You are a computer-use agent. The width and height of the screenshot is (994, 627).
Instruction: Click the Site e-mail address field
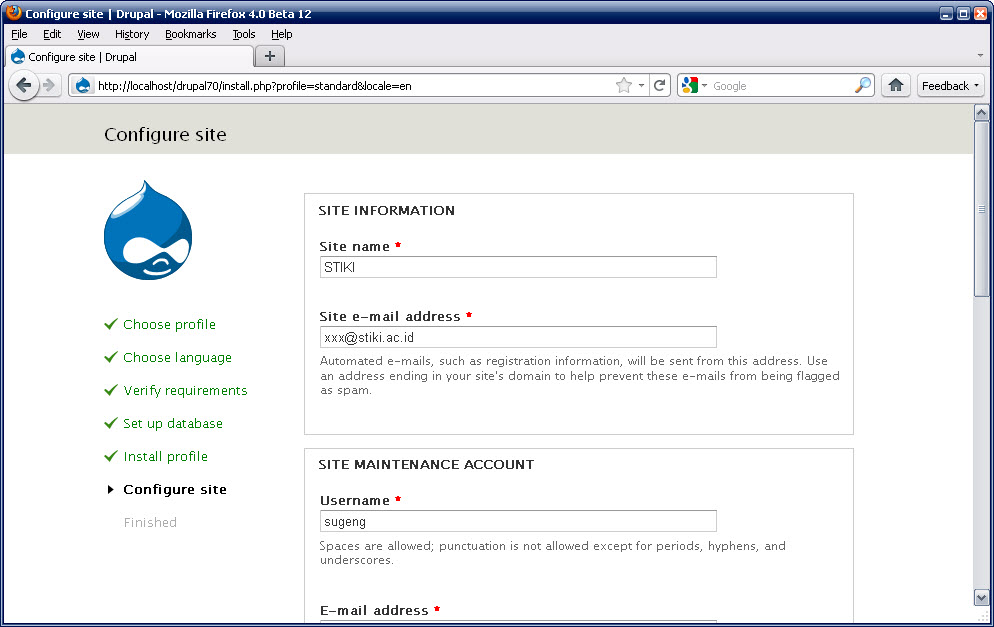point(518,337)
